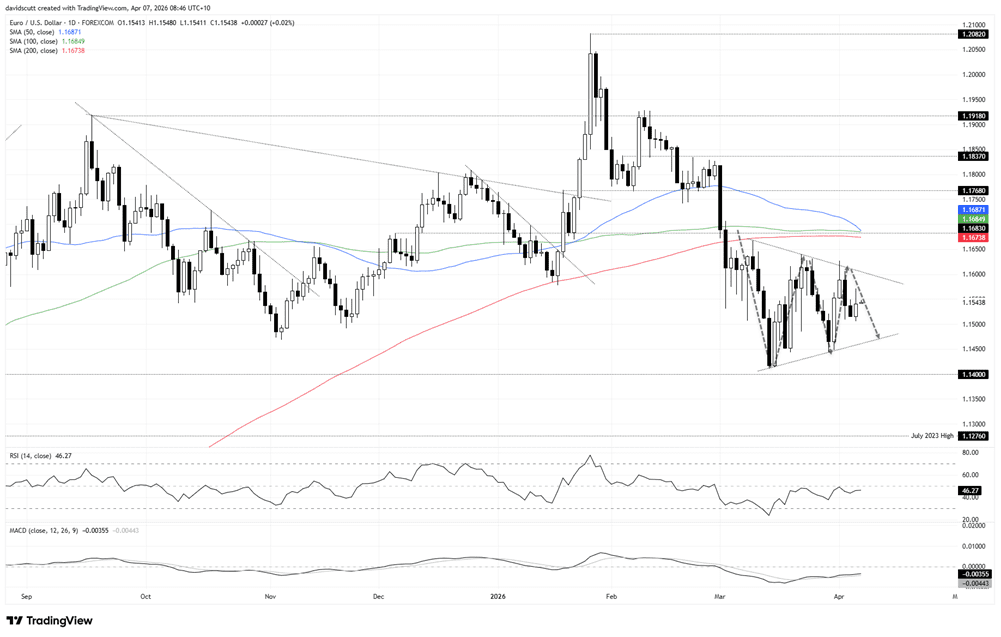The height and width of the screenshot is (637, 1001).
Task: Click the 2026 label on time axis
Action: coord(497,596)
